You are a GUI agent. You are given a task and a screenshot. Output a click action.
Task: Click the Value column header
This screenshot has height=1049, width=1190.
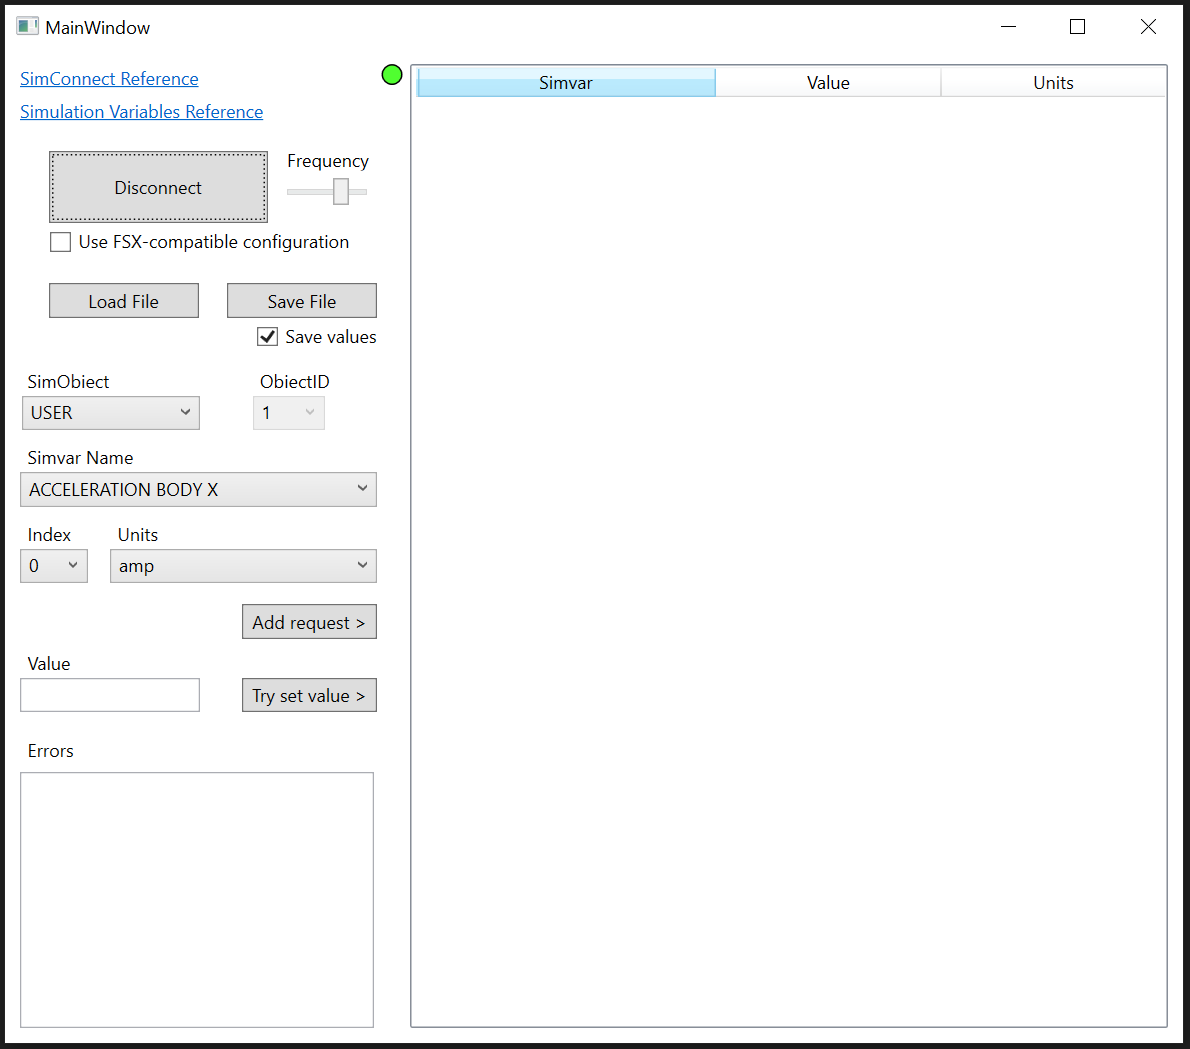828,82
